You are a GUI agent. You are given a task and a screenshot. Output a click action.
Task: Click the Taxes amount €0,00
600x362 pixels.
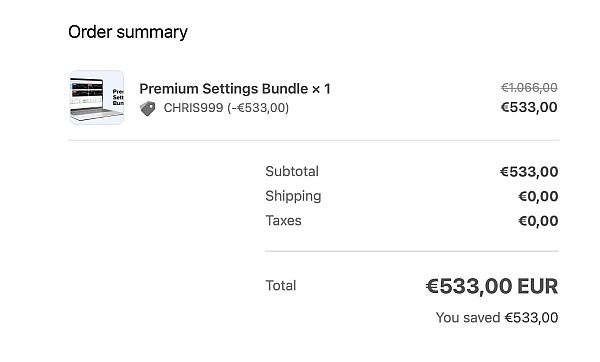[x=538, y=221]
